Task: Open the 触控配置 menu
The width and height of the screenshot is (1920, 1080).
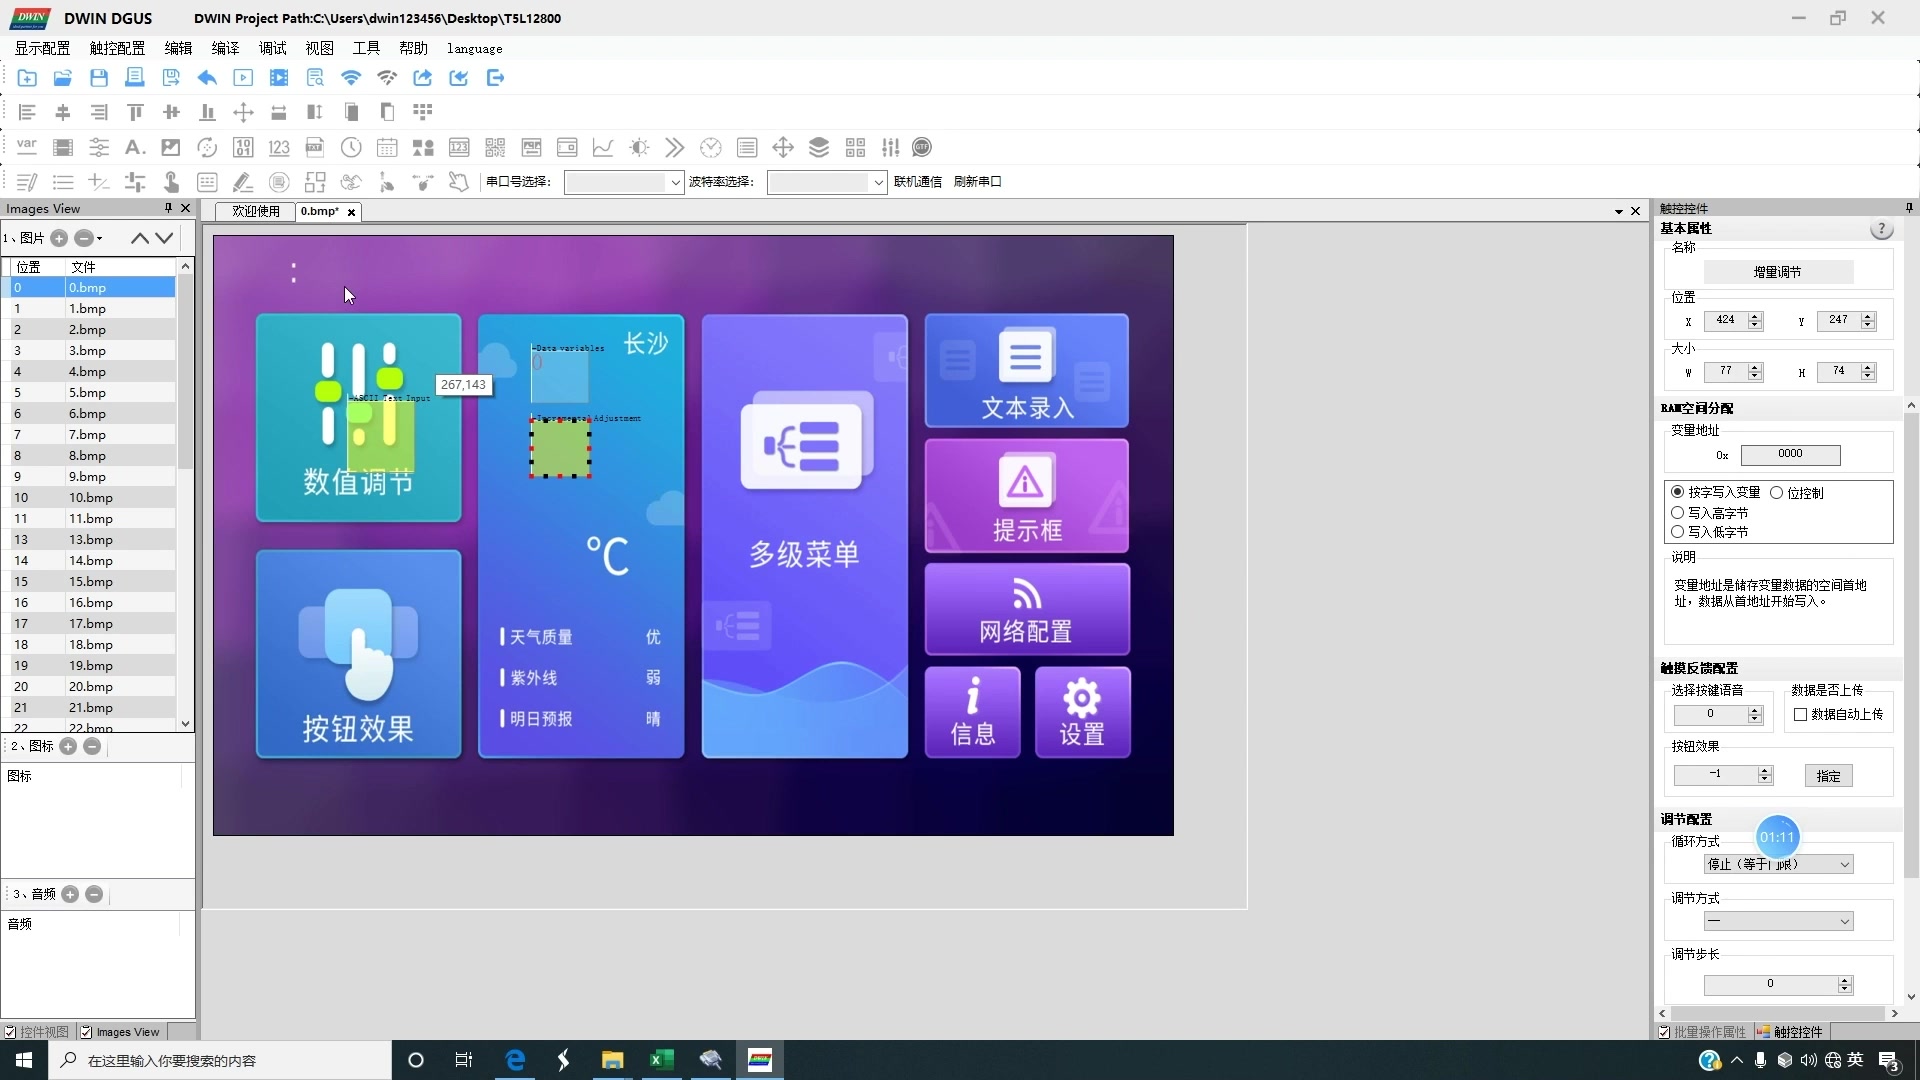Action: coord(117,48)
